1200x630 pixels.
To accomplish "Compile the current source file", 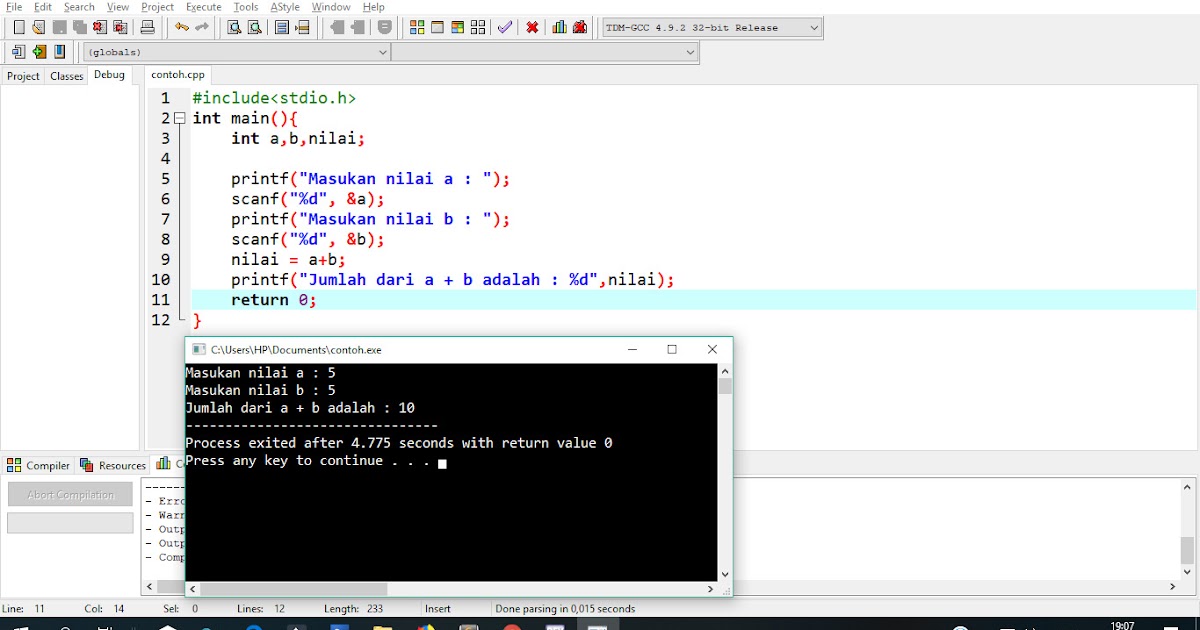I will click(417, 27).
